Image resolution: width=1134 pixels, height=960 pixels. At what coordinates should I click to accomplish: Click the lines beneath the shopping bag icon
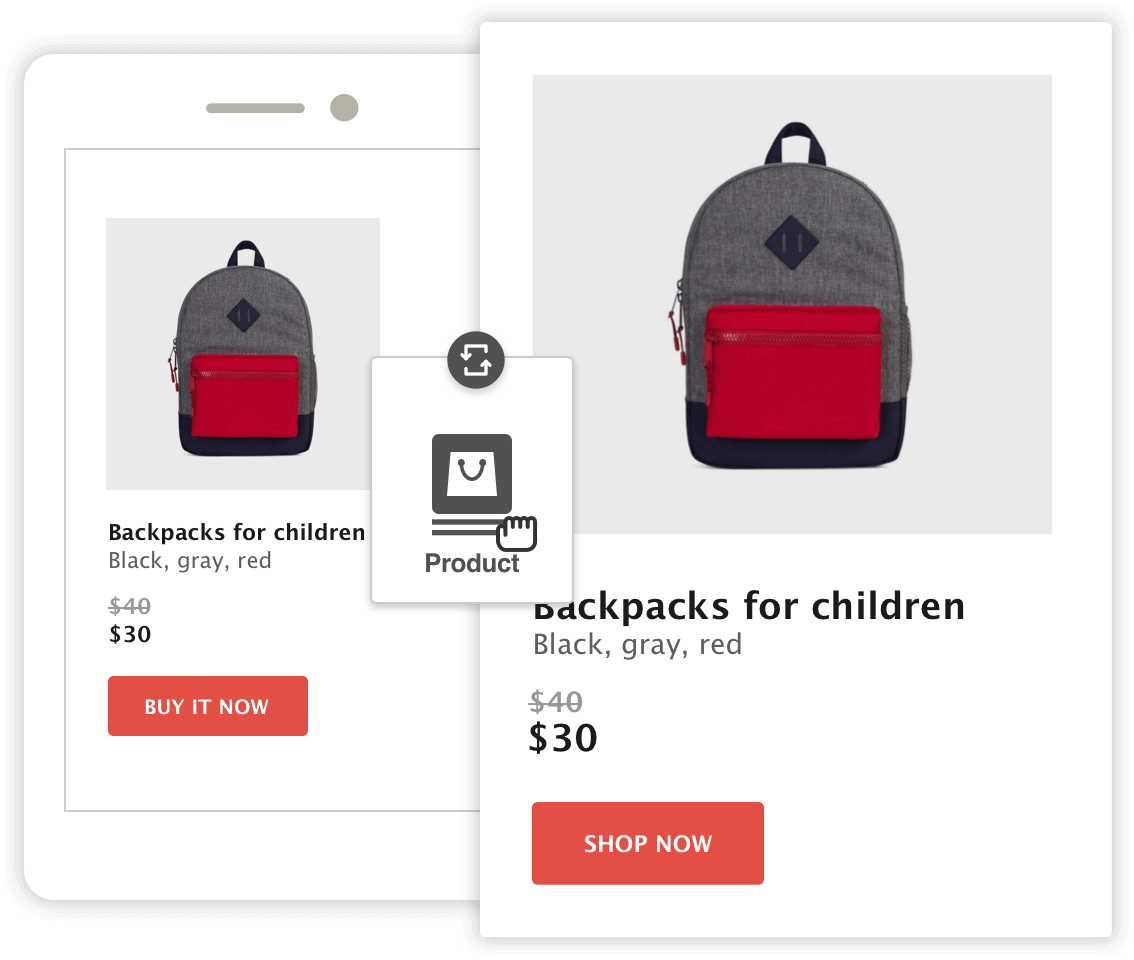coord(466,527)
